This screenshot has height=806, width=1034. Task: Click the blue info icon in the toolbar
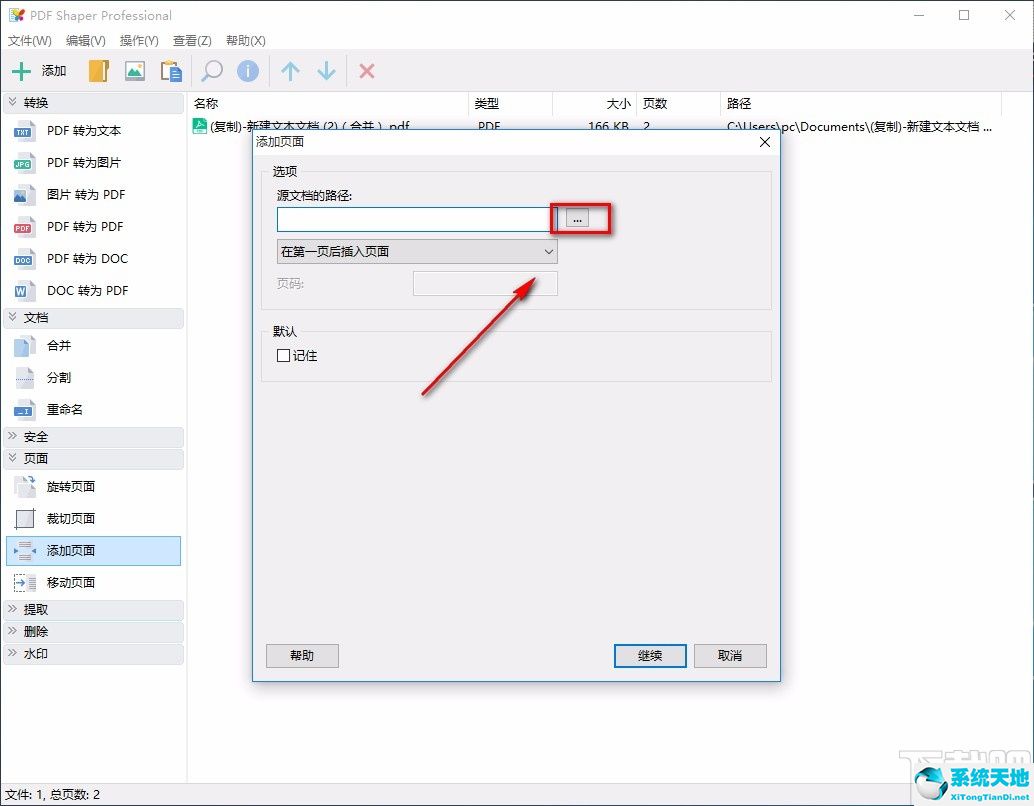pos(246,70)
